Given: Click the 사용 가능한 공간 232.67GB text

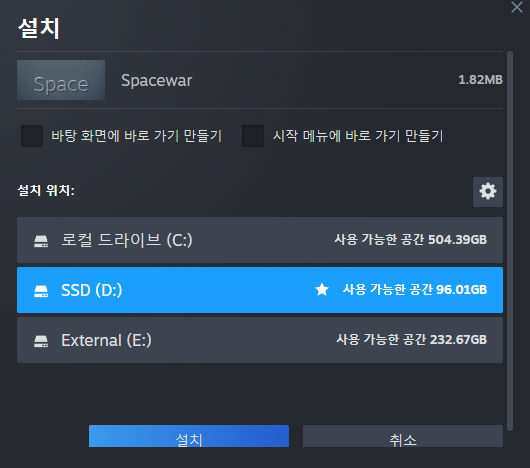Looking at the screenshot, I should [x=411, y=340].
